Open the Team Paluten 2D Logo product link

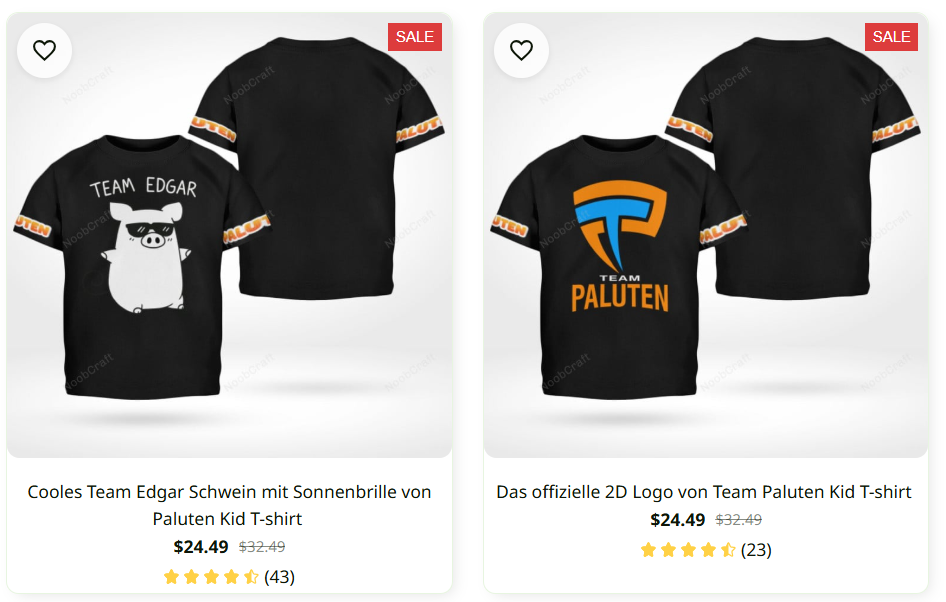pyautogui.click(x=704, y=492)
